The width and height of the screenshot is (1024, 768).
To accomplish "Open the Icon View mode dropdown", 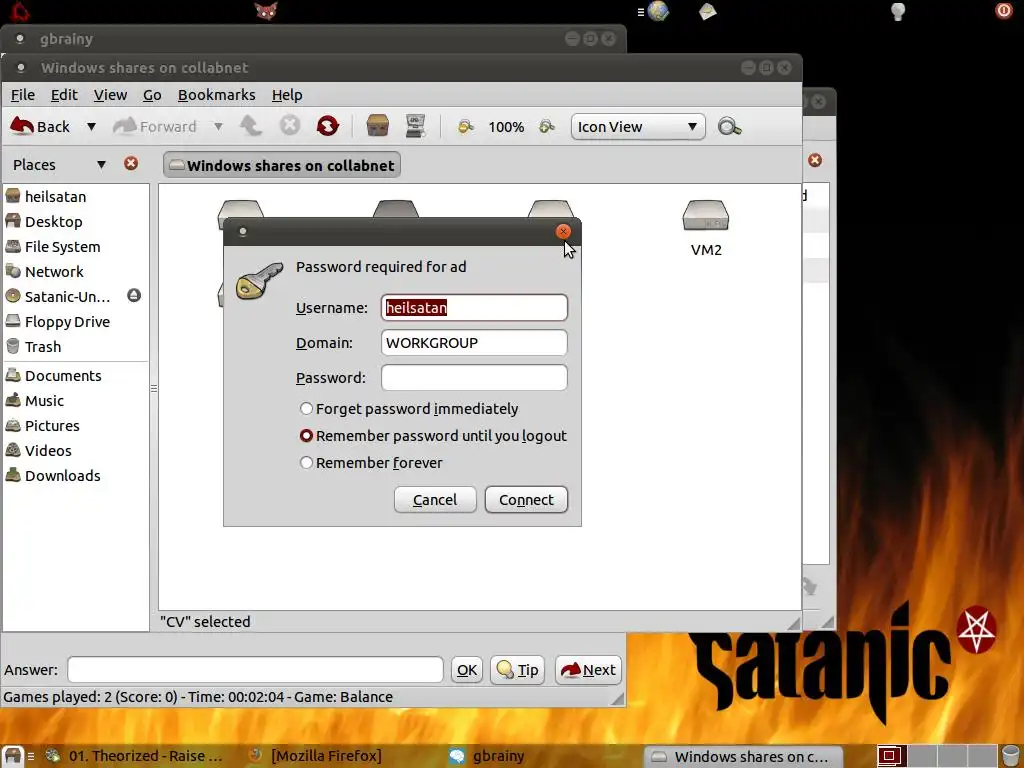I will pos(637,127).
